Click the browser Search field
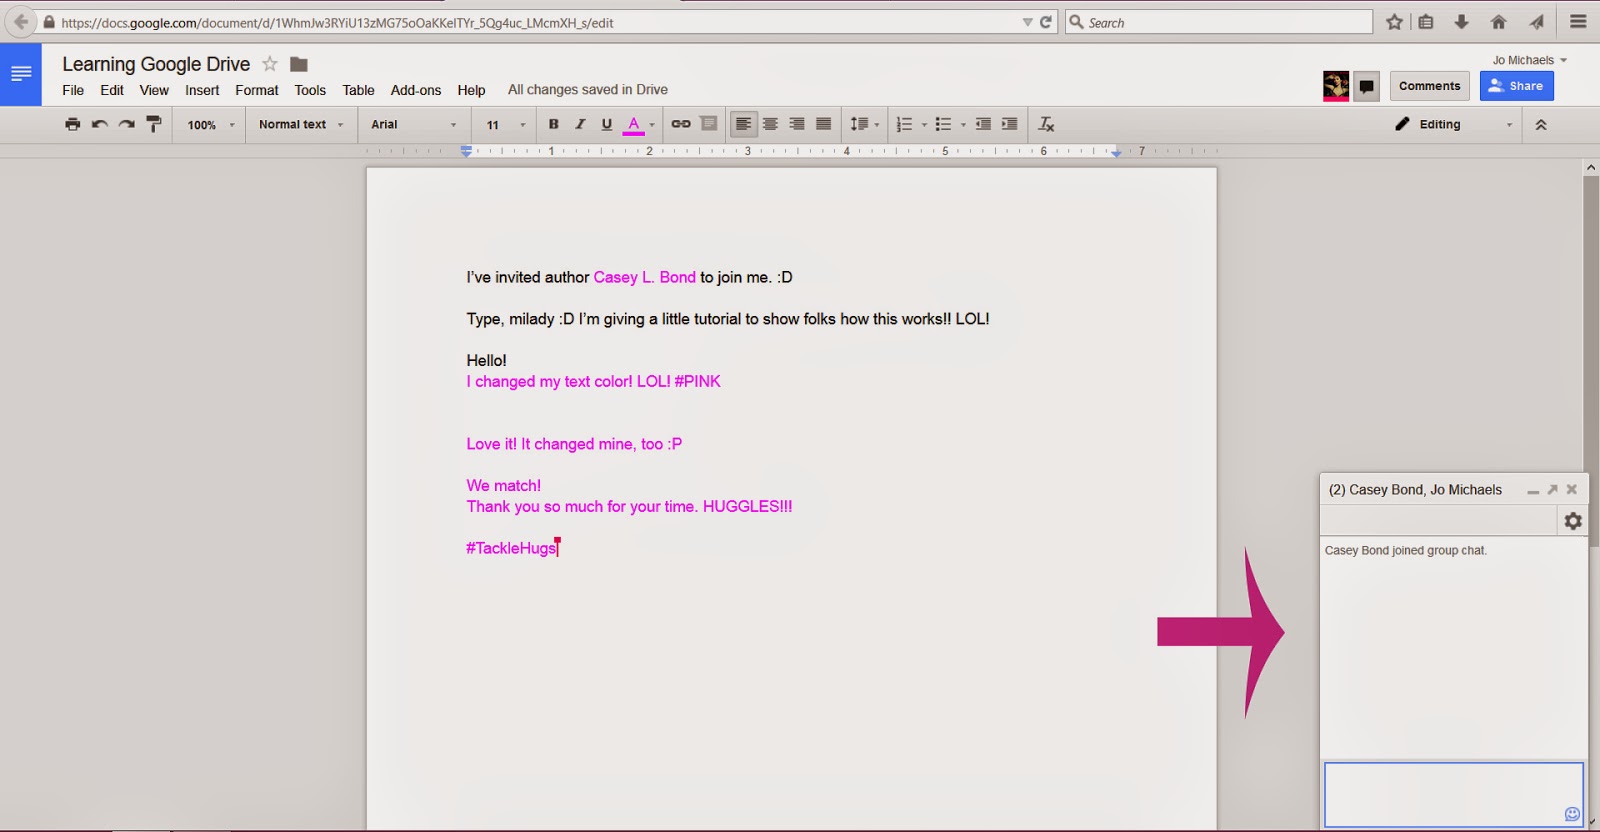The image size is (1600, 832). coord(1219,22)
